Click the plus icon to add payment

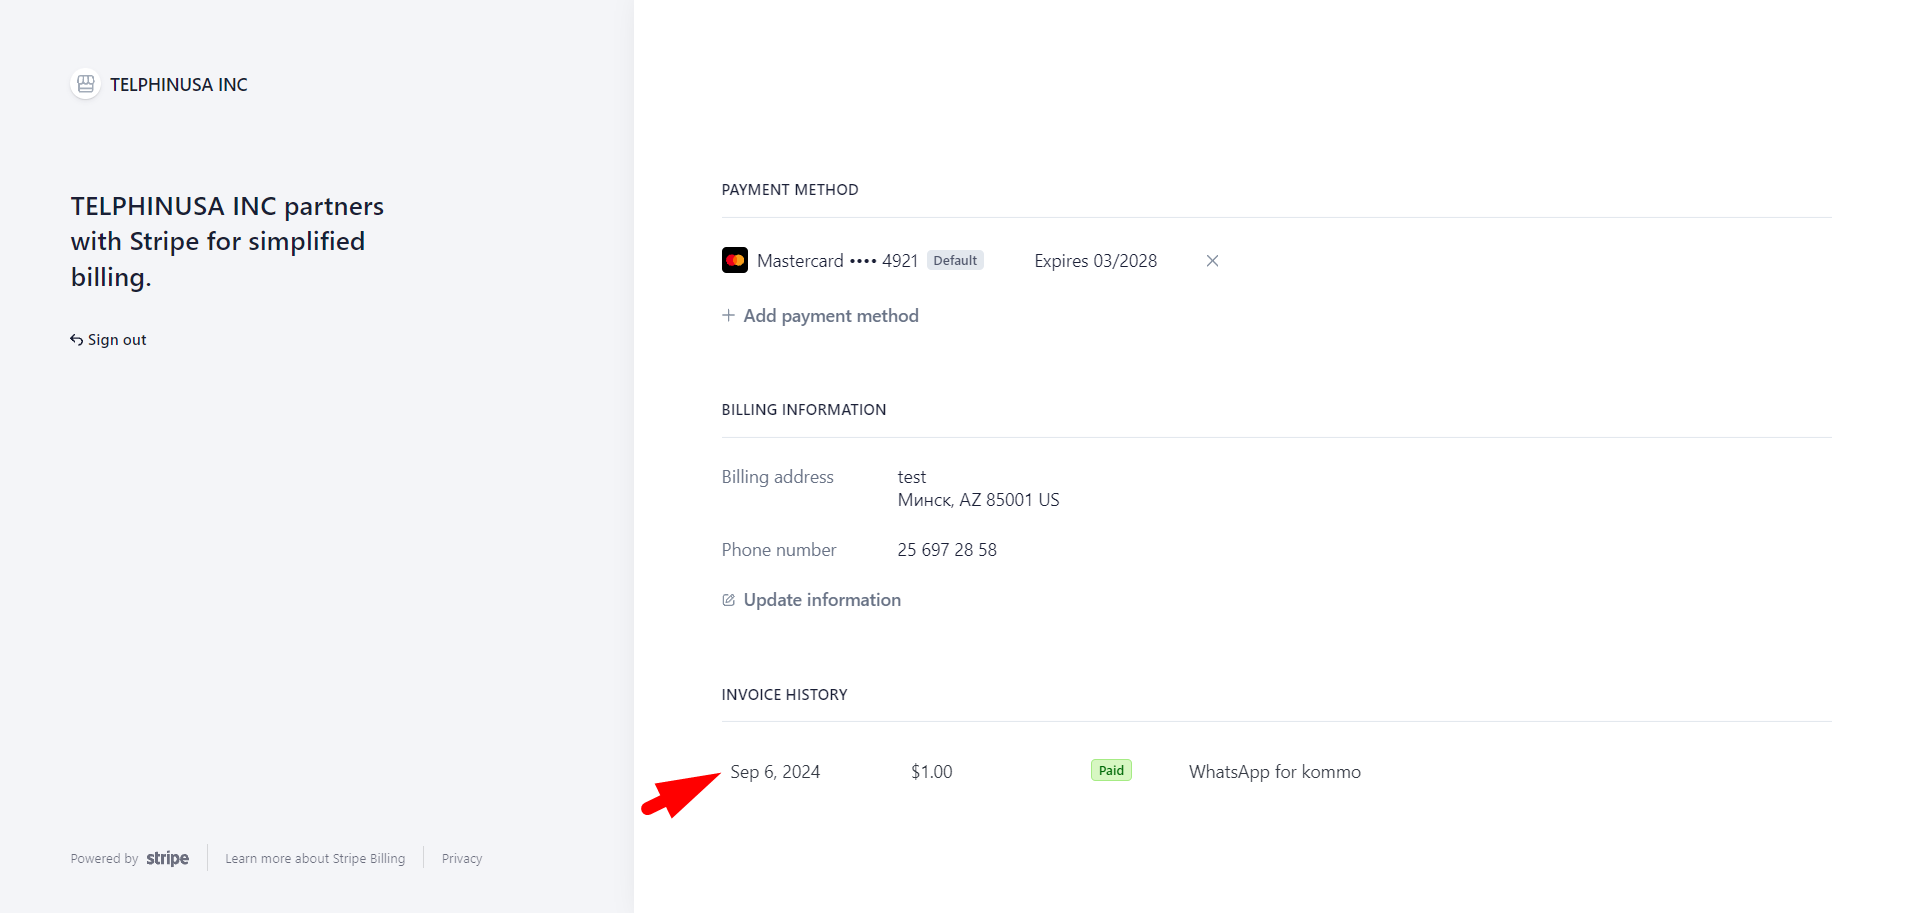(x=728, y=315)
